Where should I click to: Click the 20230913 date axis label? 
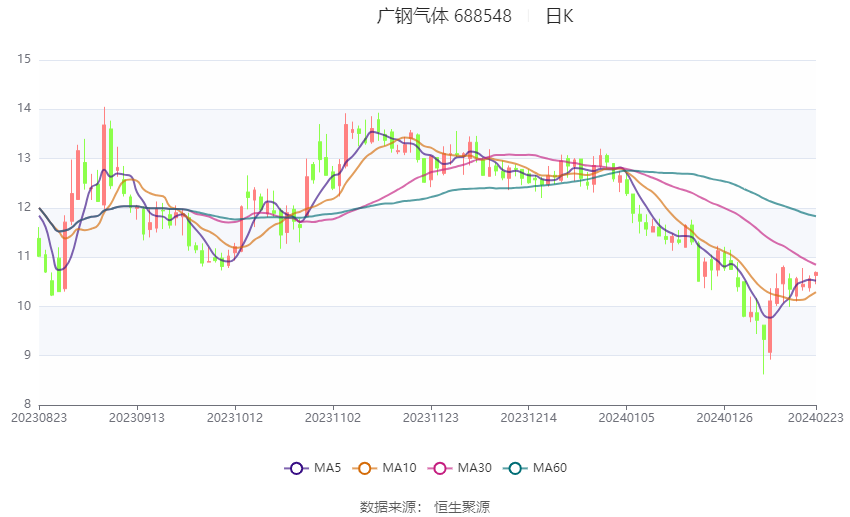pyautogui.click(x=137, y=418)
